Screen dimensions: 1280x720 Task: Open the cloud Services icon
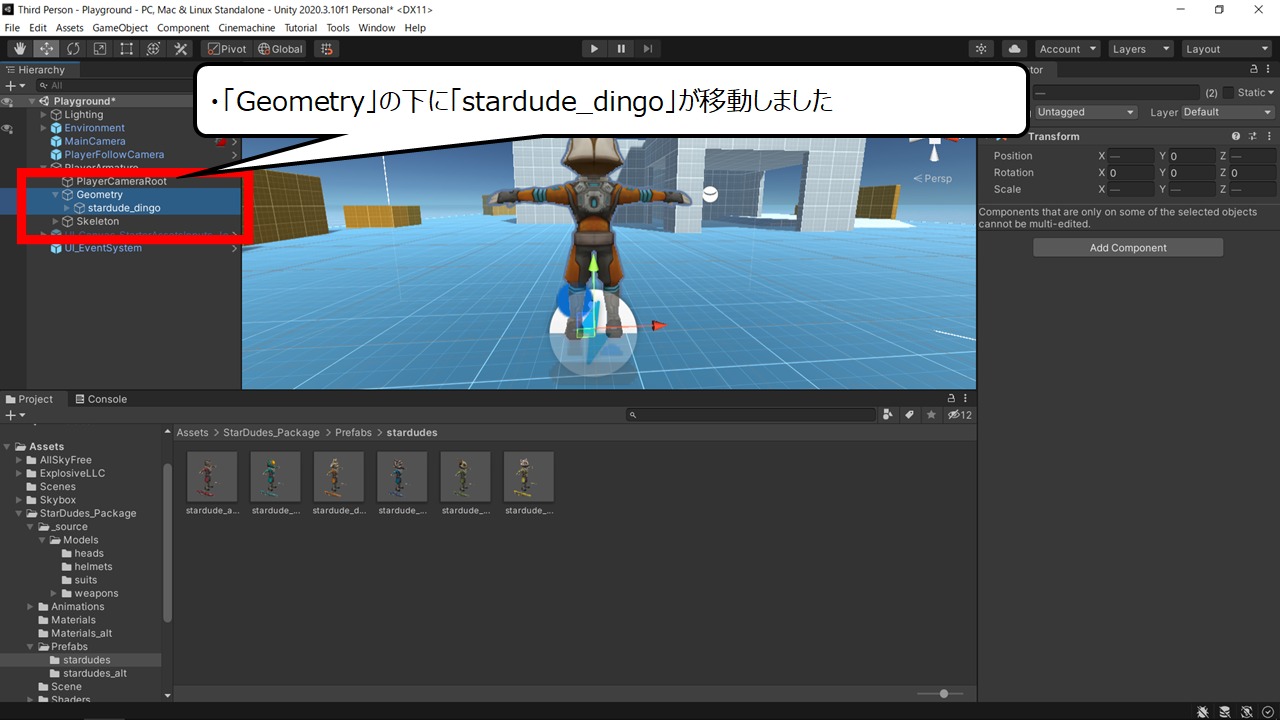click(x=1014, y=49)
